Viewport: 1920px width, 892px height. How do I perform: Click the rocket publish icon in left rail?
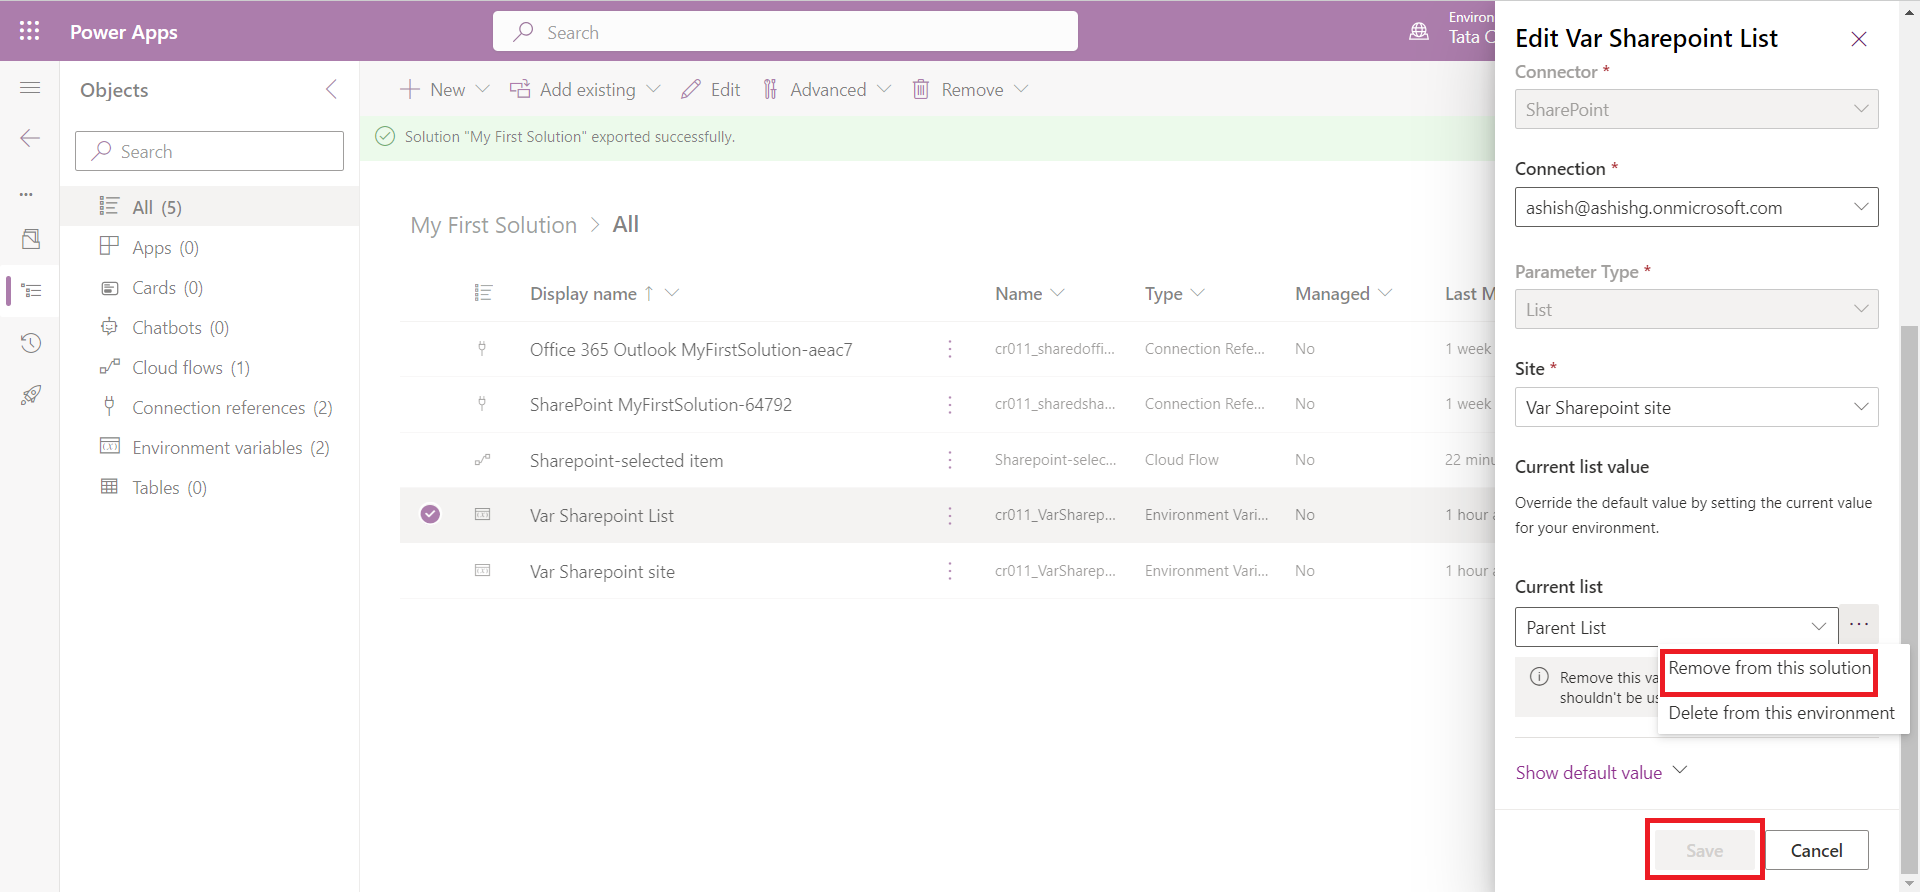[x=30, y=395]
